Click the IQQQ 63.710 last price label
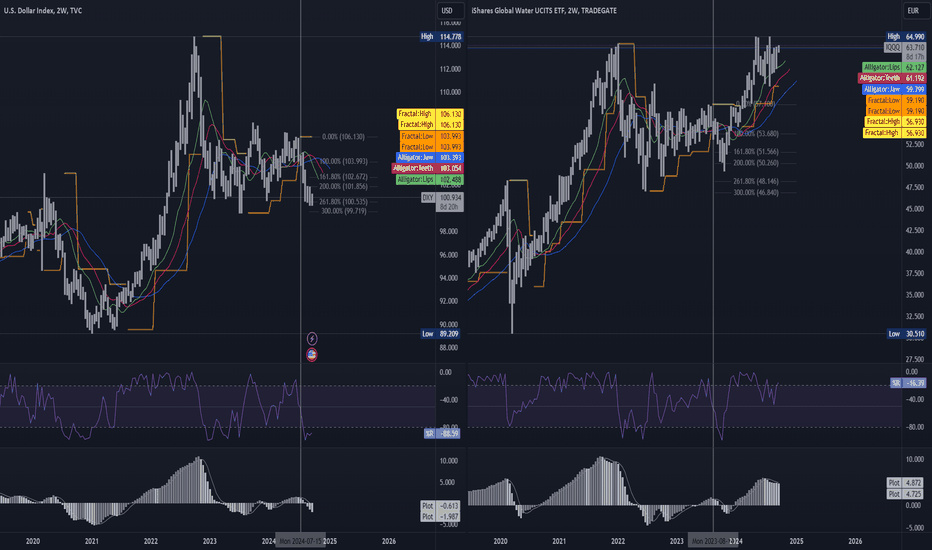 click(905, 48)
